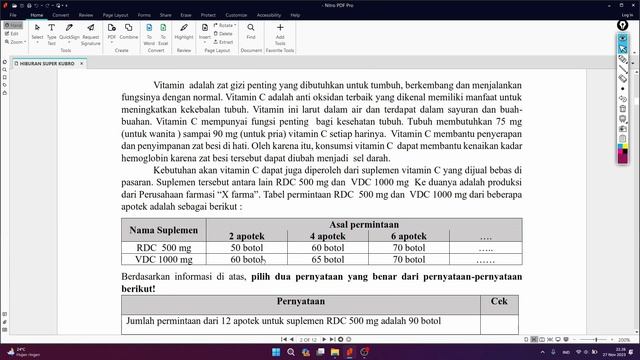Open Windows Start menu
Image resolution: width=640 pixels, height=360 pixels.
[x=276, y=352]
